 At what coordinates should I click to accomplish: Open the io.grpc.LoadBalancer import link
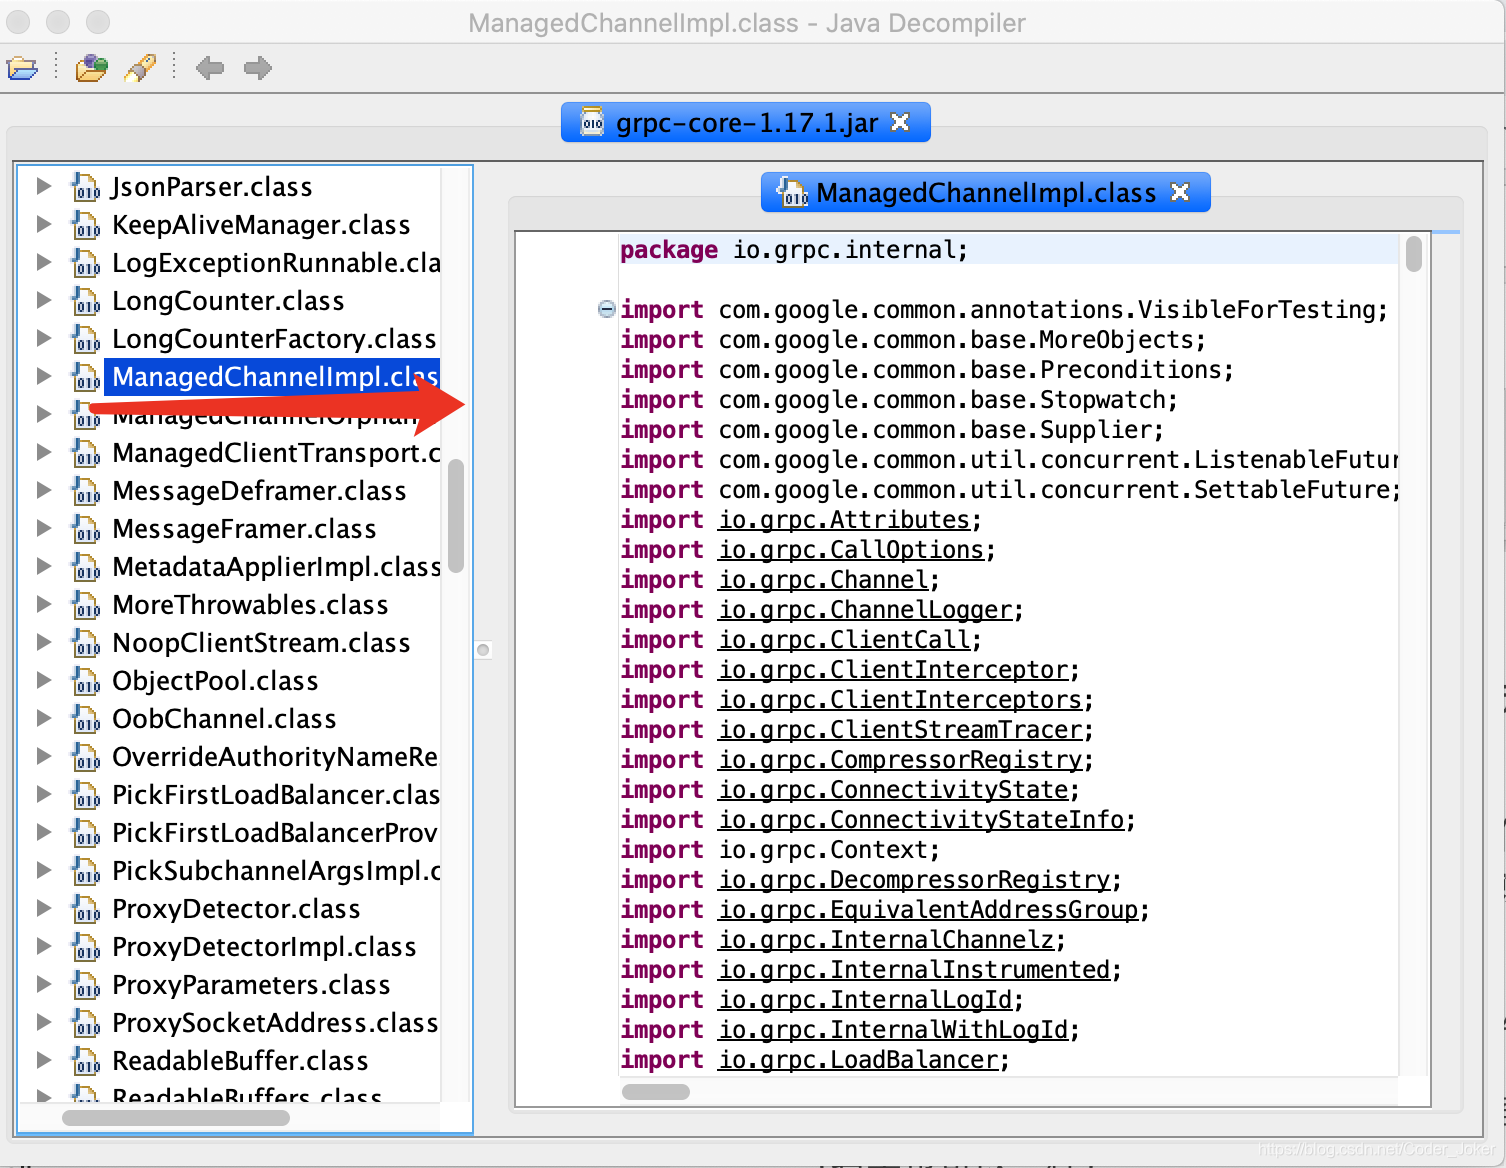coord(858,1060)
